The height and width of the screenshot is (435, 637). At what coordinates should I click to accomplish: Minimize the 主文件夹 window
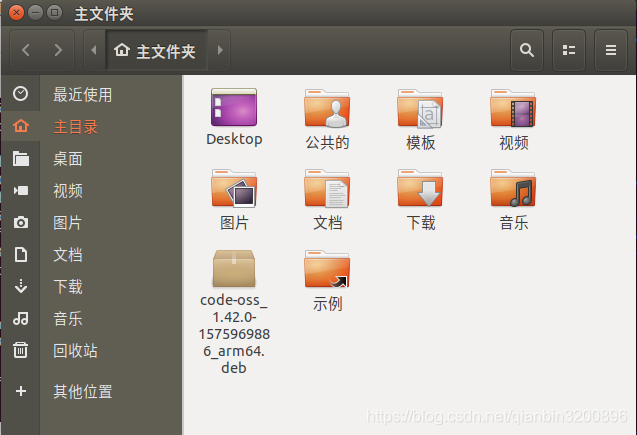[x=35, y=13]
